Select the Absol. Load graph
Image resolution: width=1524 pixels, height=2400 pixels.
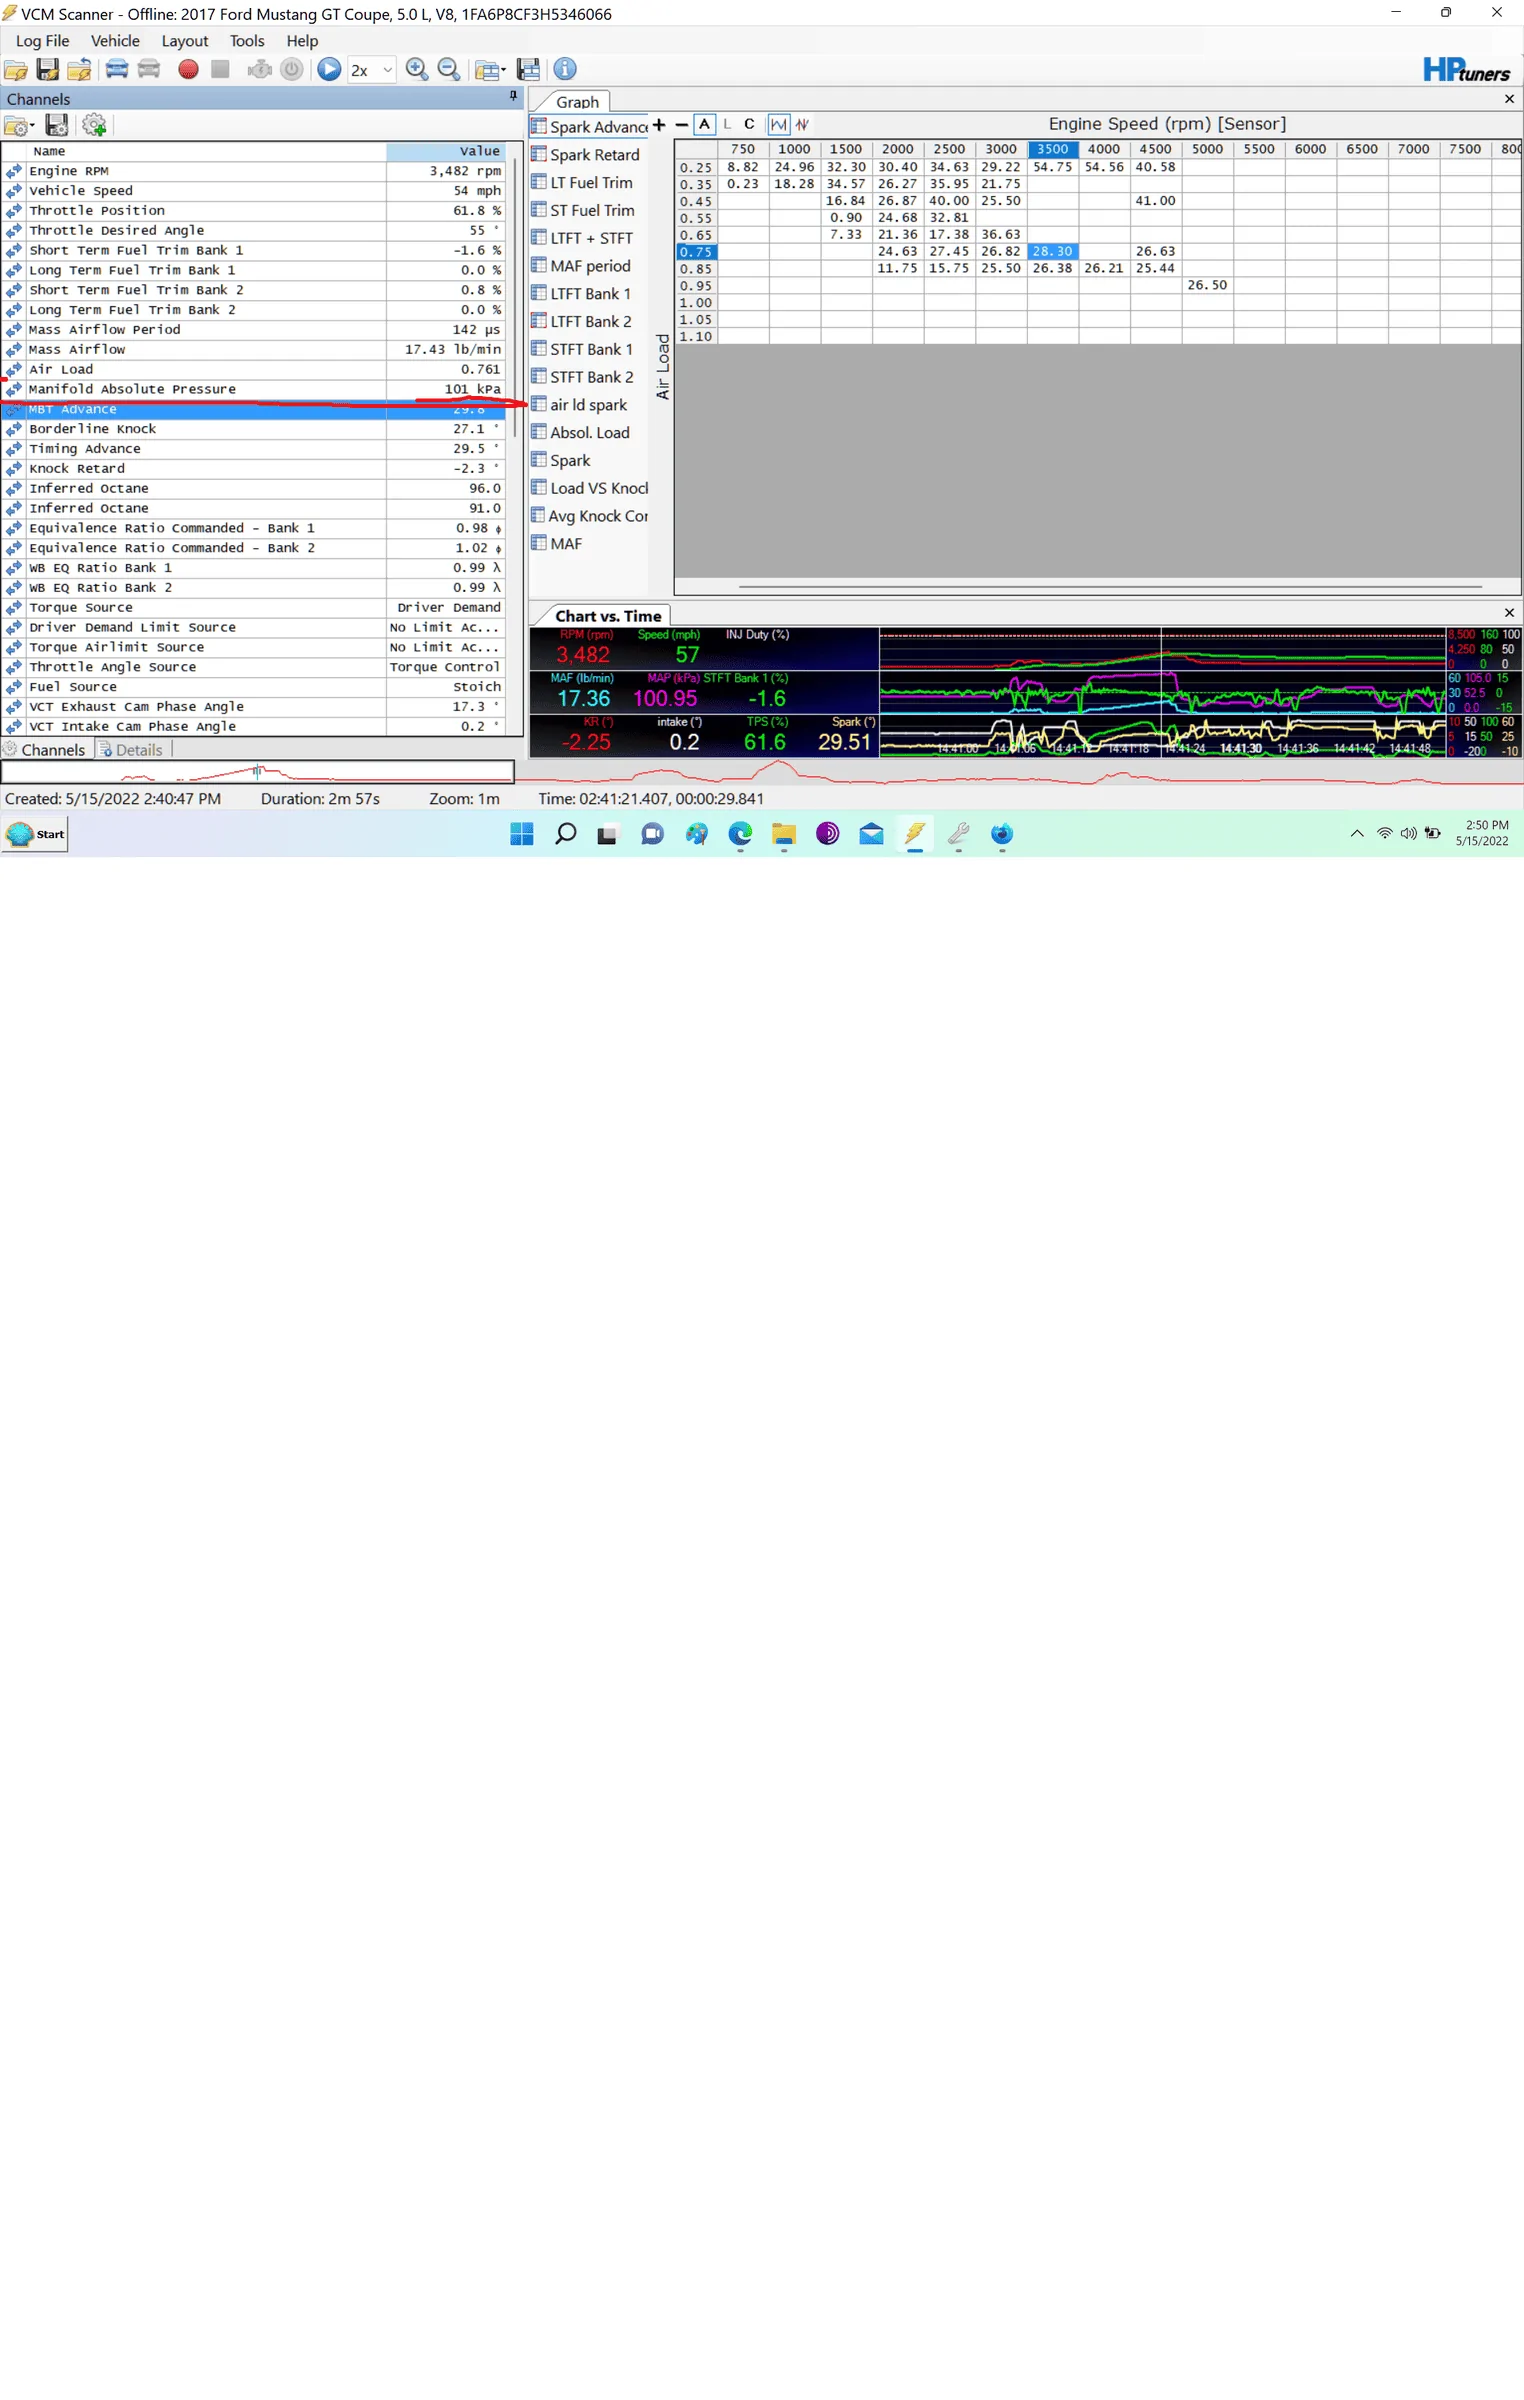[x=581, y=433]
